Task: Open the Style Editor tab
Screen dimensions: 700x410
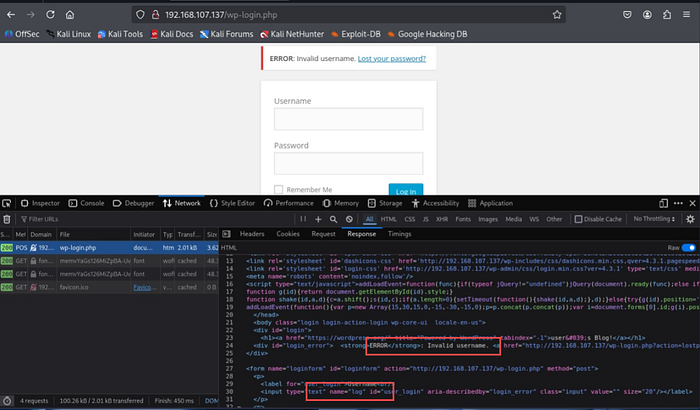Action: click(232, 203)
